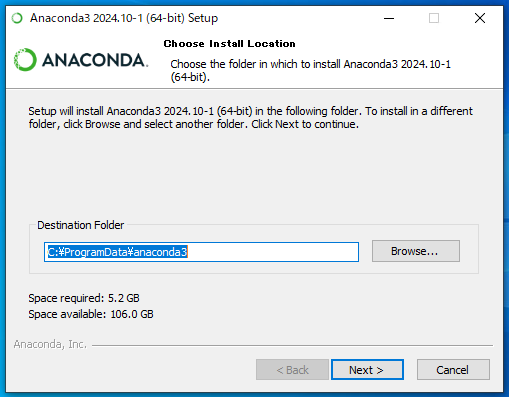Click the disabled Back button

click(x=292, y=370)
